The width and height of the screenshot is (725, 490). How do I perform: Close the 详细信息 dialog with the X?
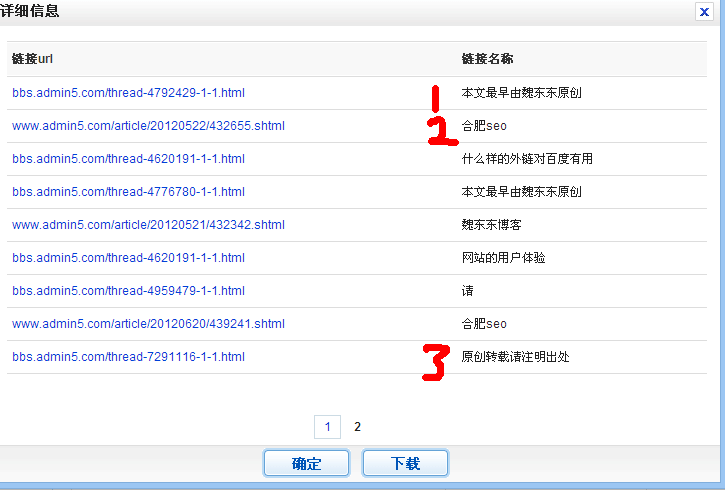[704, 12]
